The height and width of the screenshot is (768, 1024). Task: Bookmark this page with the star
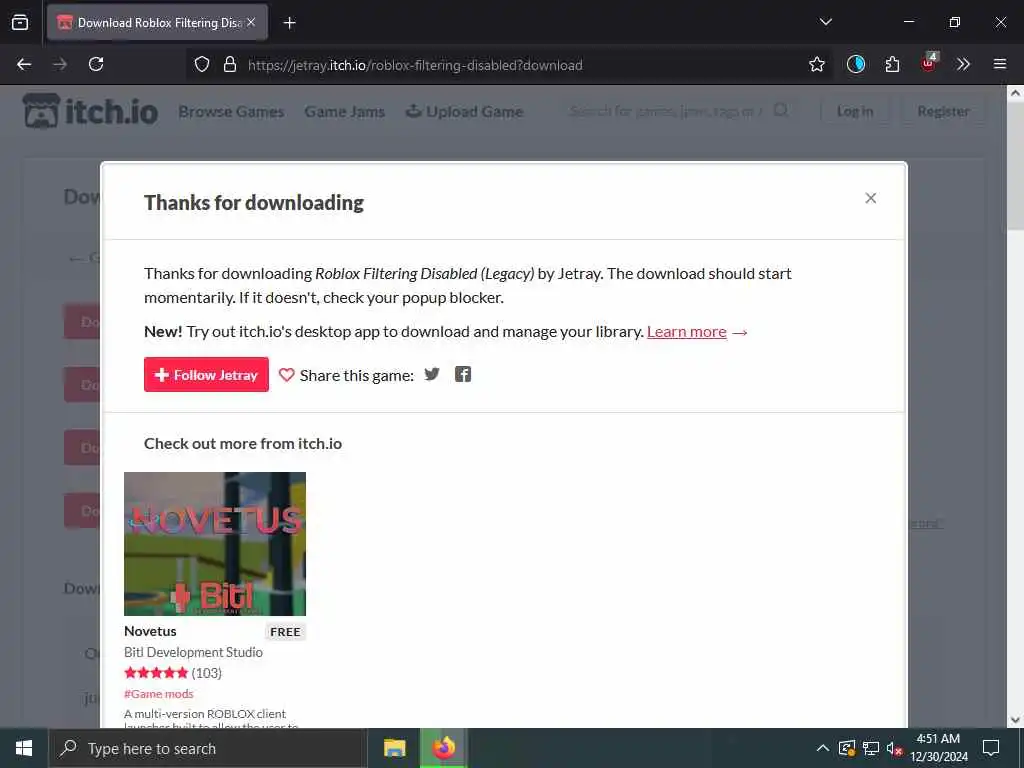[x=816, y=65]
